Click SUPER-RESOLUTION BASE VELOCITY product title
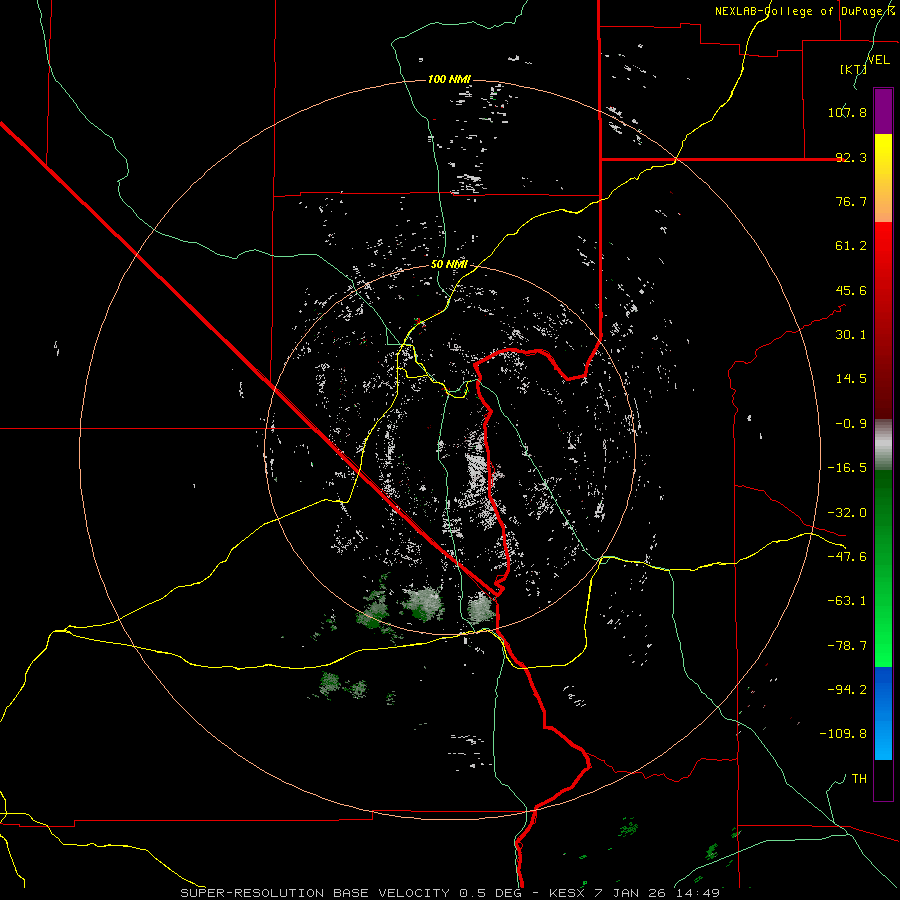 click(317, 893)
